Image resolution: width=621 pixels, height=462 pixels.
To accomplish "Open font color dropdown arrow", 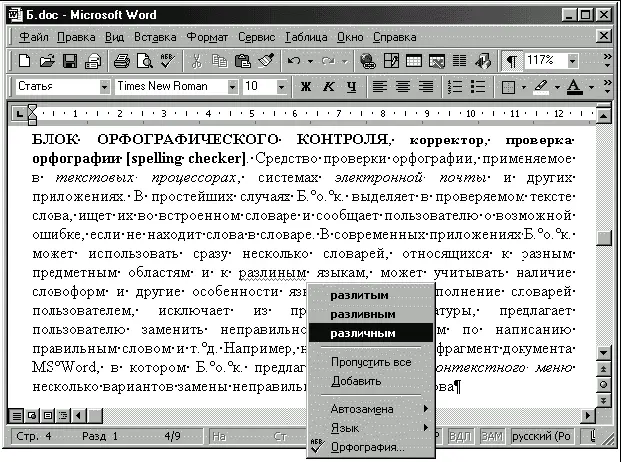I will tap(591, 87).
